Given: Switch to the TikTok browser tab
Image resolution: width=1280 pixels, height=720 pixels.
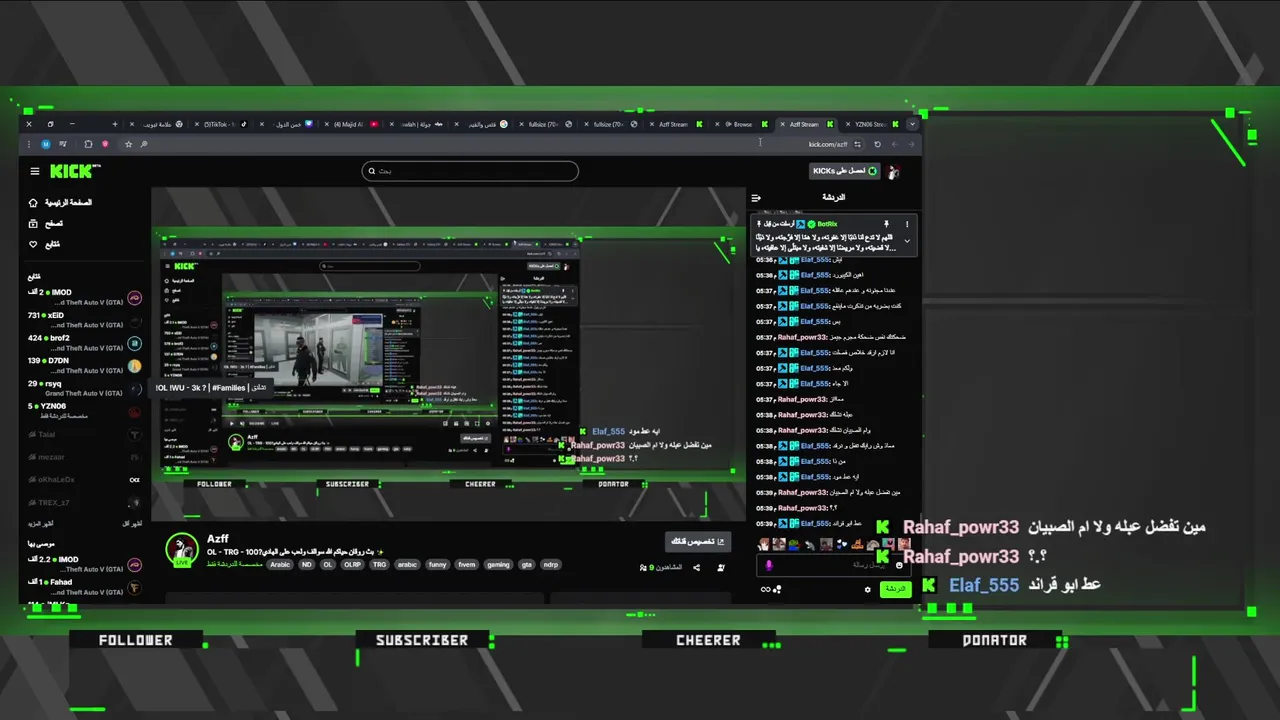Looking at the screenshot, I should coord(220,124).
